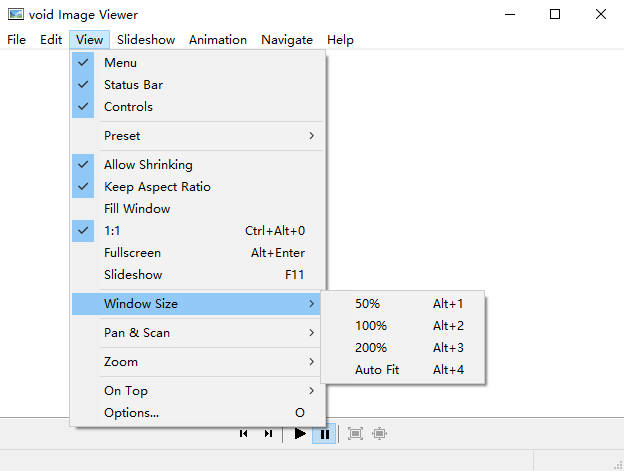Click the next image control button

(269, 433)
